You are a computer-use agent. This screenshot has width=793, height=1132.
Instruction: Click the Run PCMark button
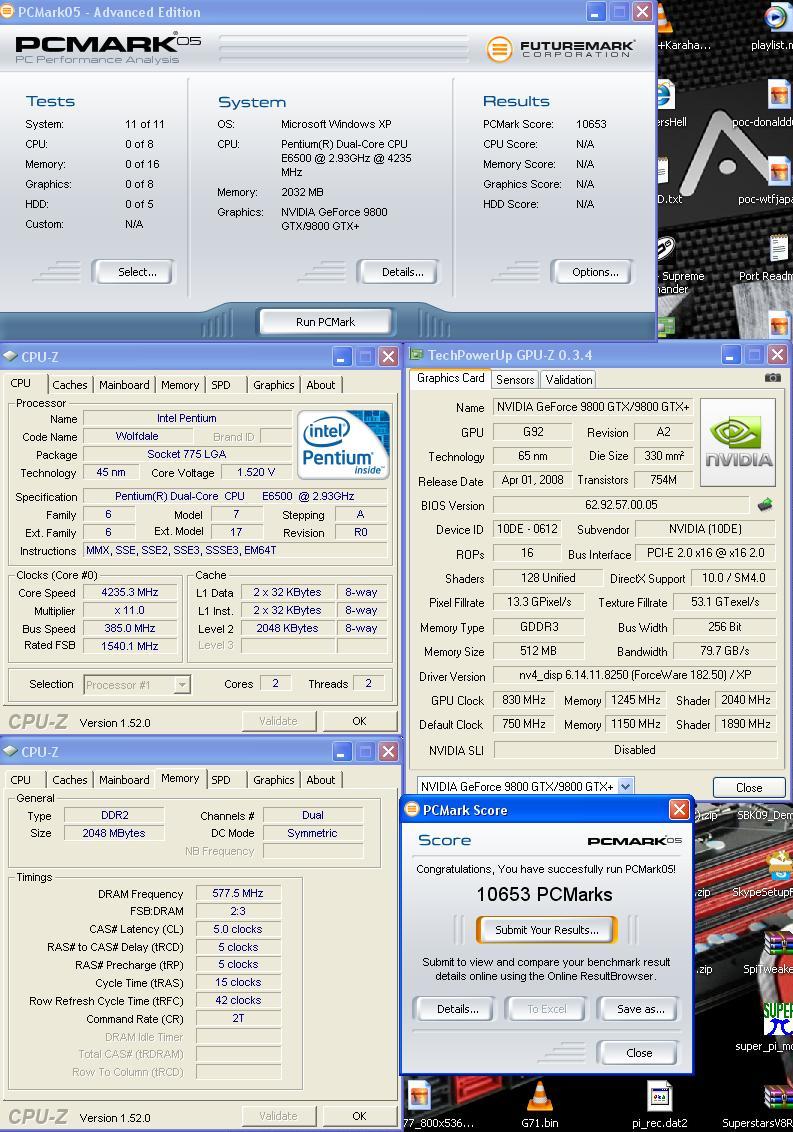pyautogui.click(x=325, y=322)
